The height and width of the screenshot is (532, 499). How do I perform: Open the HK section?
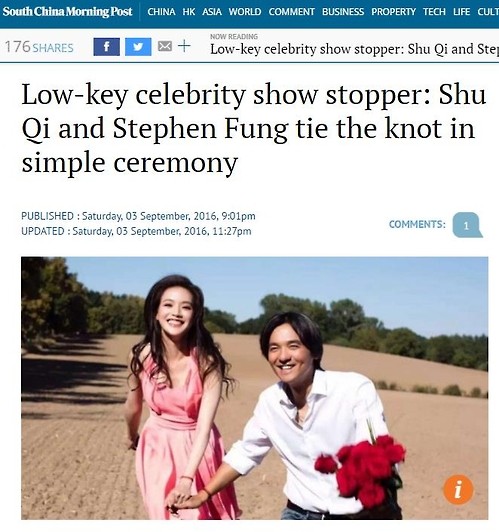(189, 12)
